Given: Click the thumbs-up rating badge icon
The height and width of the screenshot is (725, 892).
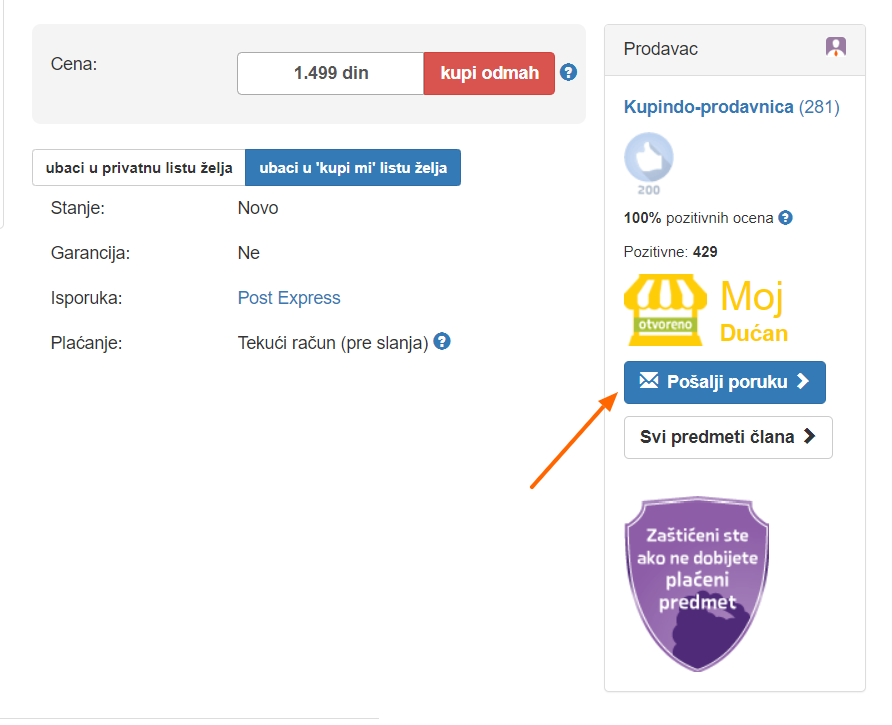Looking at the screenshot, I should (649, 158).
